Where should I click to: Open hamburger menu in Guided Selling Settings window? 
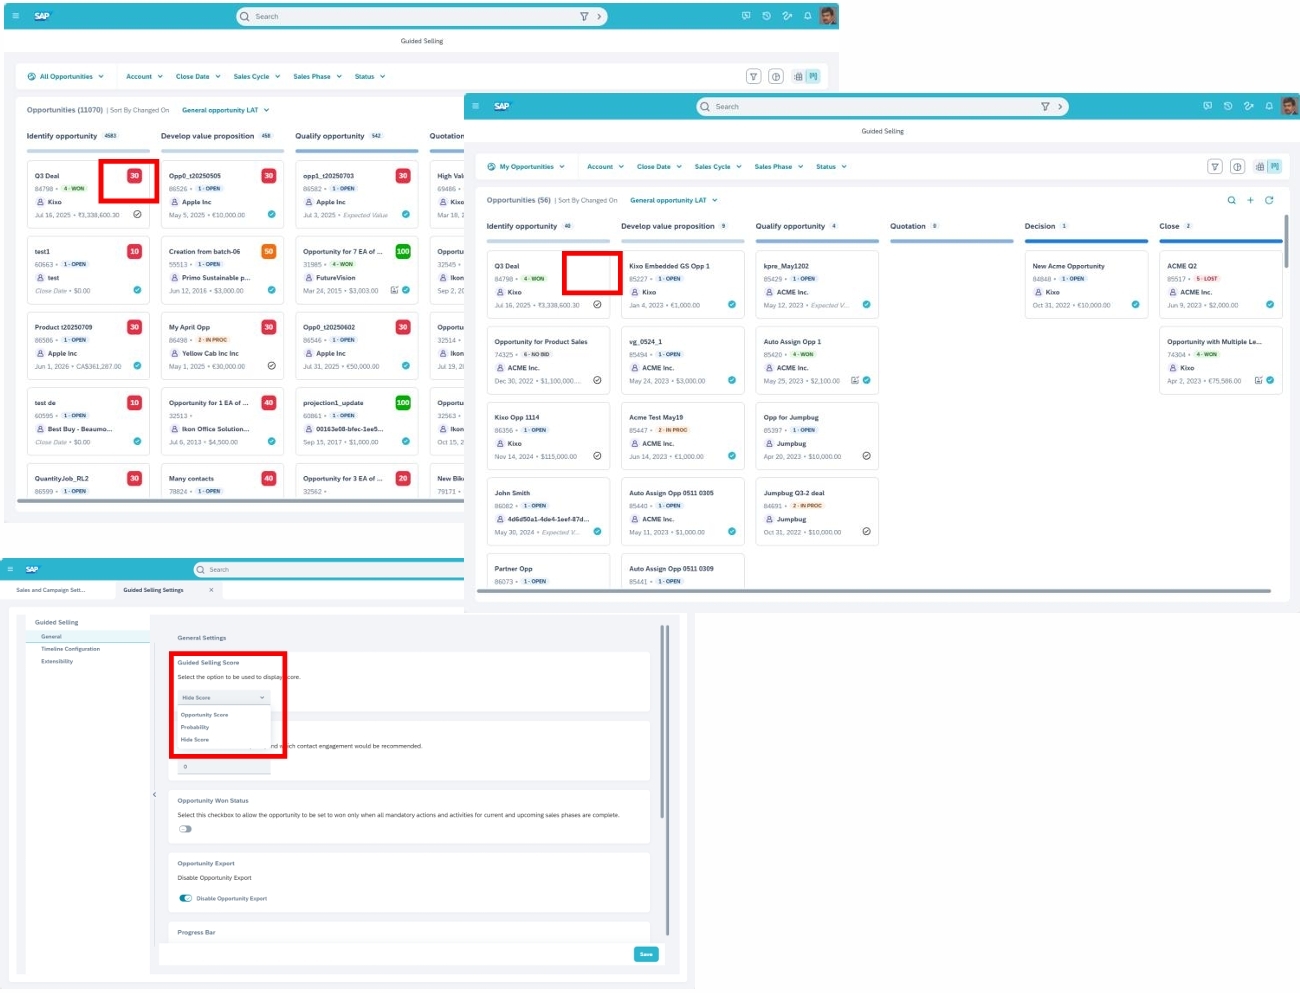pyautogui.click(x=10, y=569)
